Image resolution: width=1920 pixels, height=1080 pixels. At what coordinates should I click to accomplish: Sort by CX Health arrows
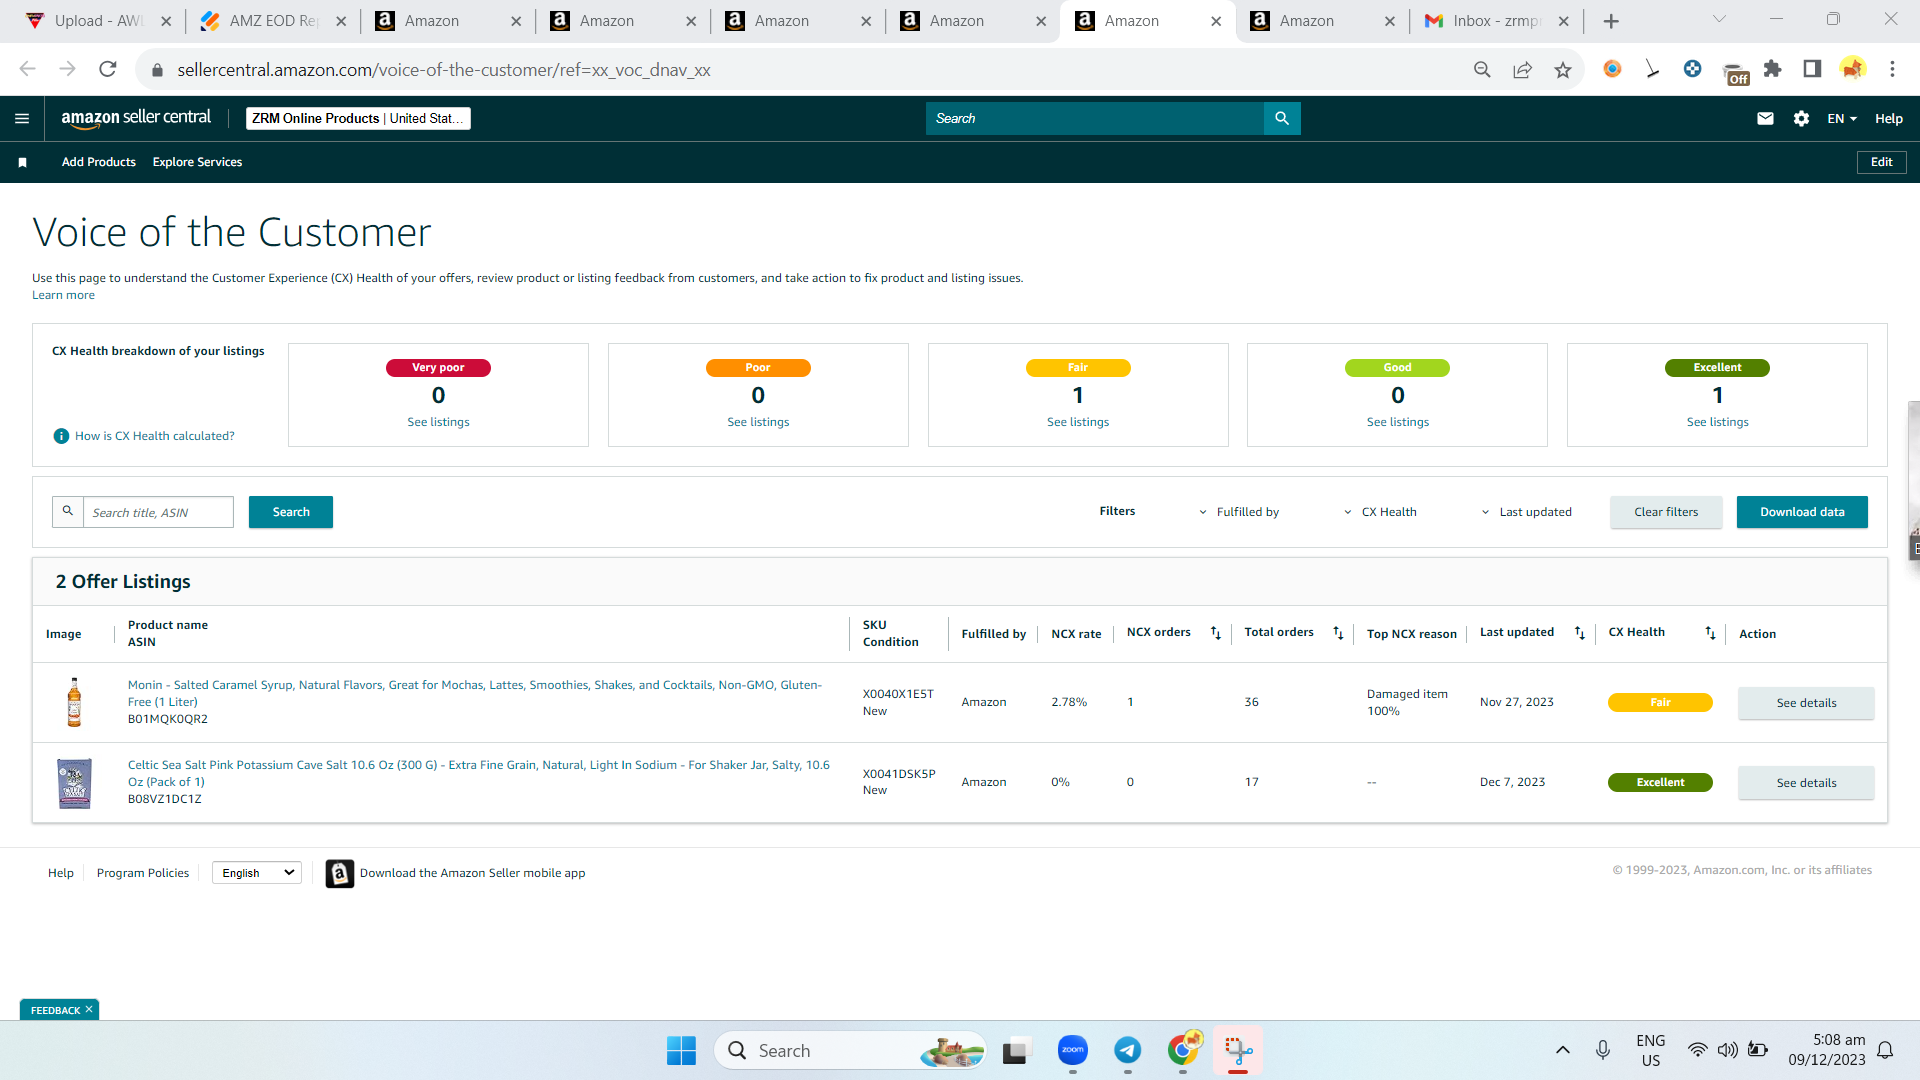[x=1710, y=633]
